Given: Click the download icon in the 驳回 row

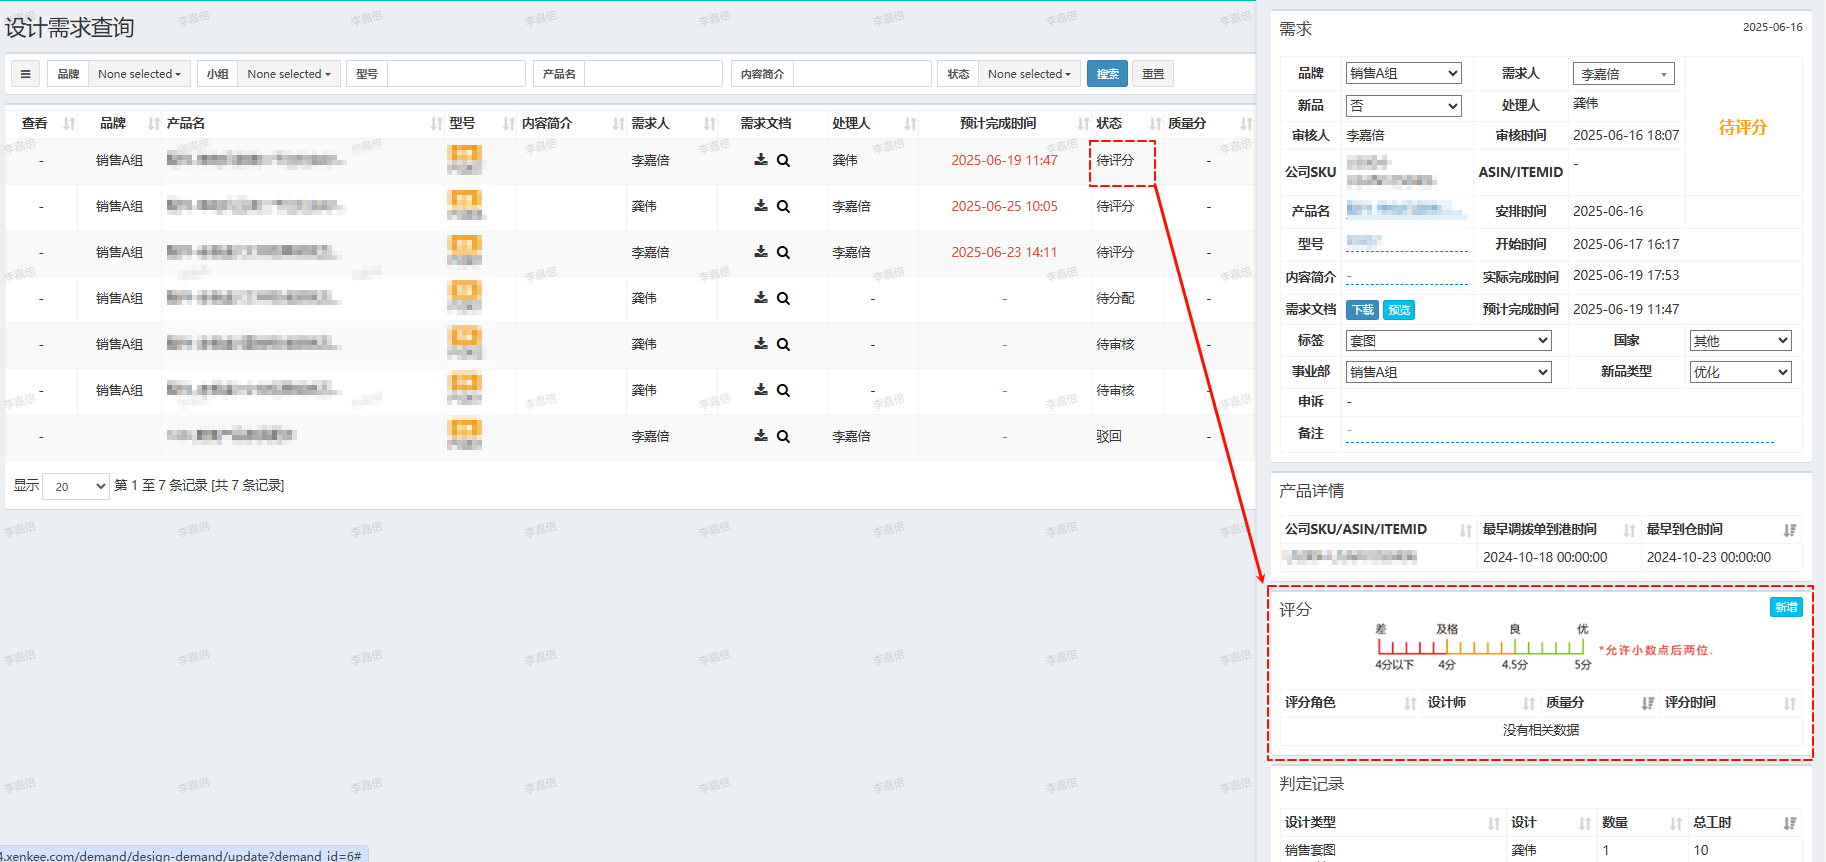Looking at the screenshot, I should pos(760,435).
